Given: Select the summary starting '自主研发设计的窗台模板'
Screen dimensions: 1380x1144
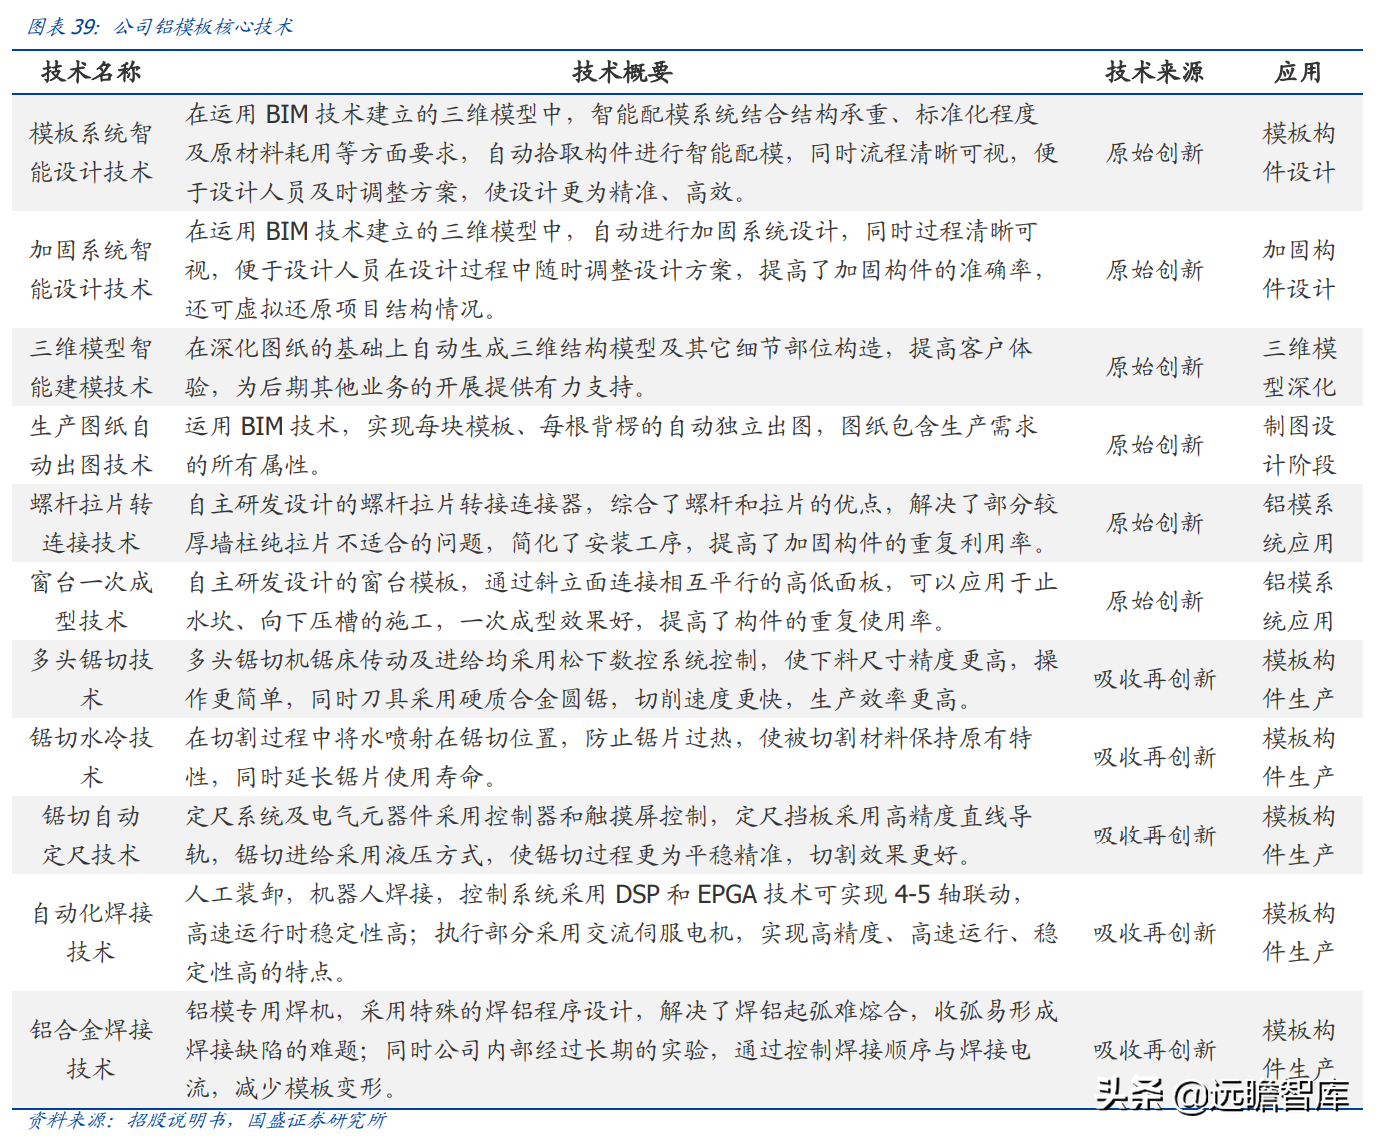Looking at the screenshot, I should click(621, 601).
